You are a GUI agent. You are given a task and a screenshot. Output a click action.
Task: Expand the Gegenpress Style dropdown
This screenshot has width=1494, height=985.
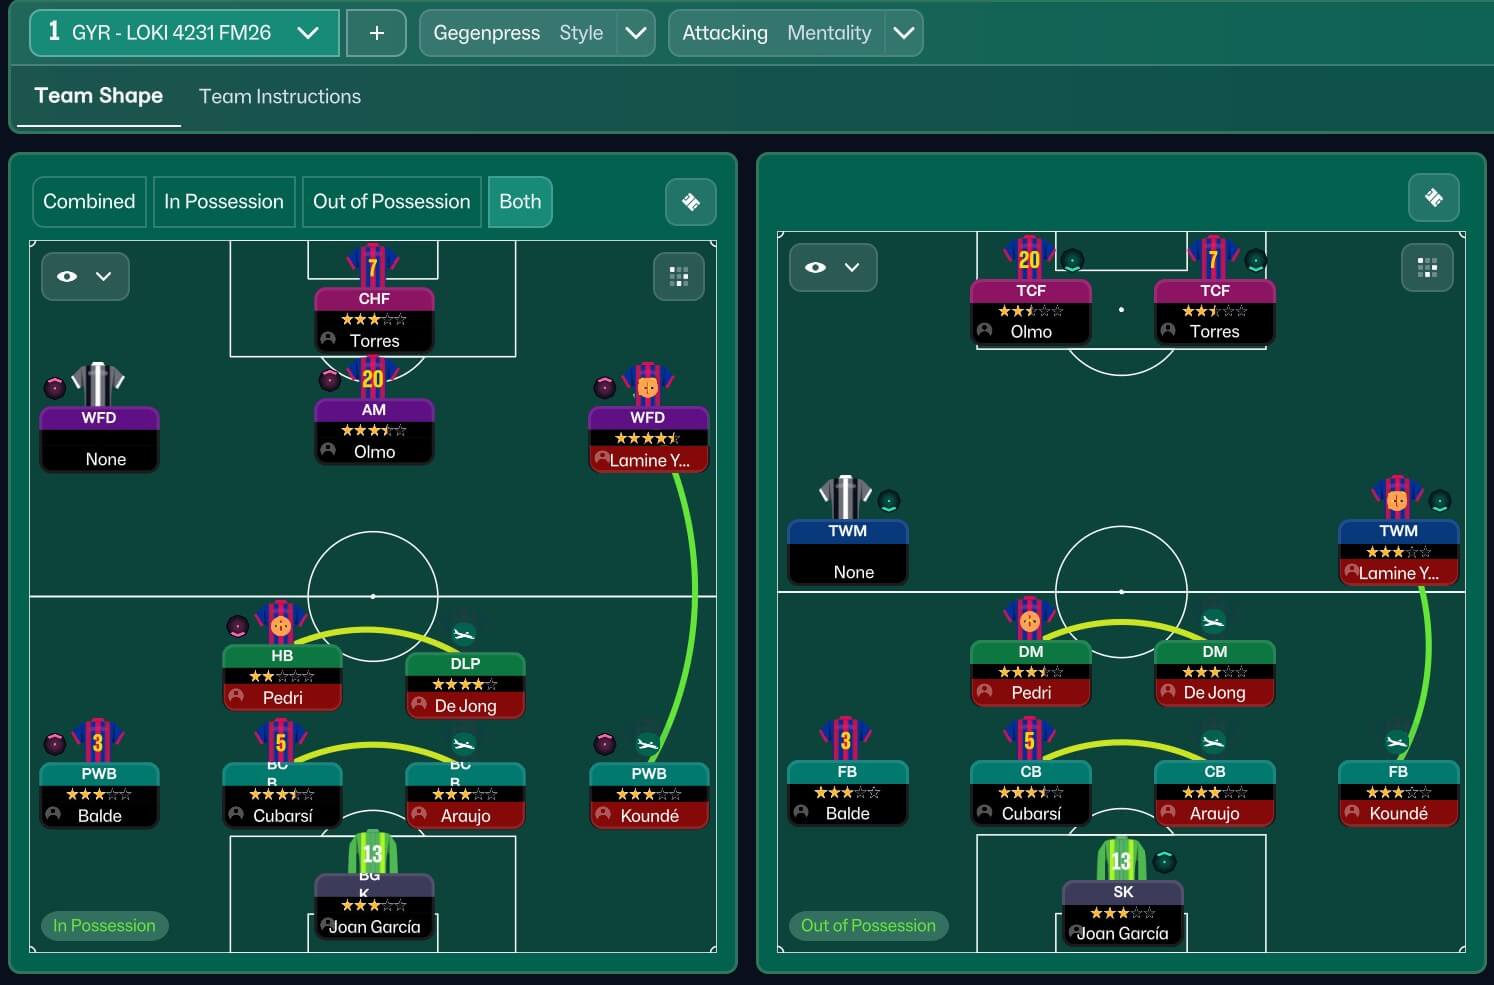635,33
